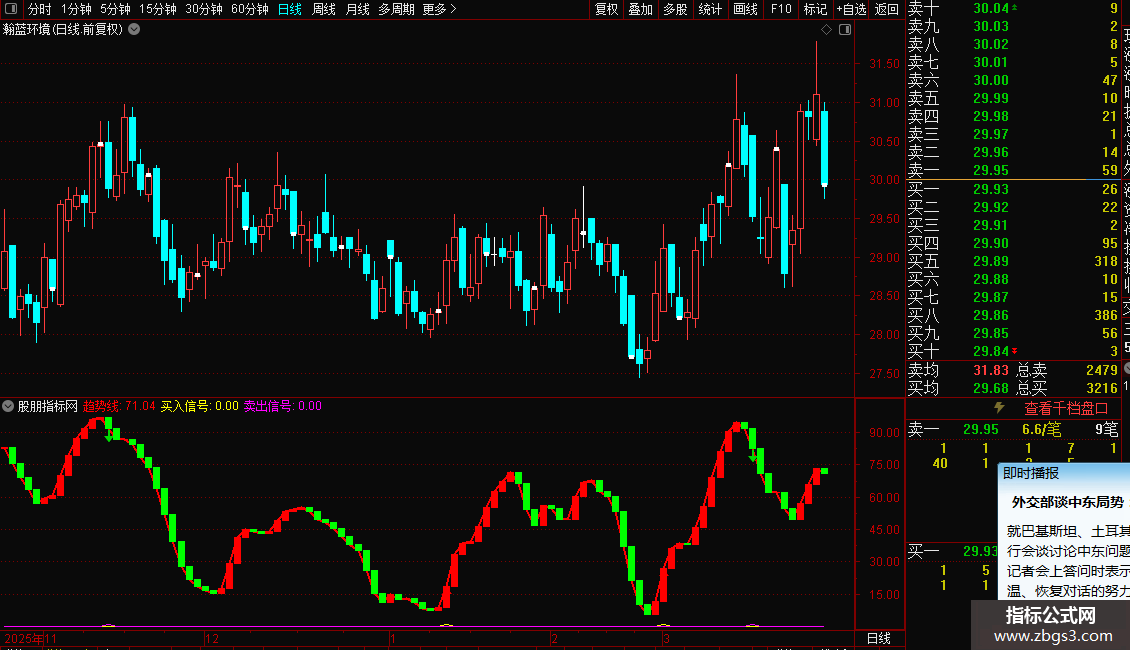Switch to the 月线 monthly chart

(357, 9)
